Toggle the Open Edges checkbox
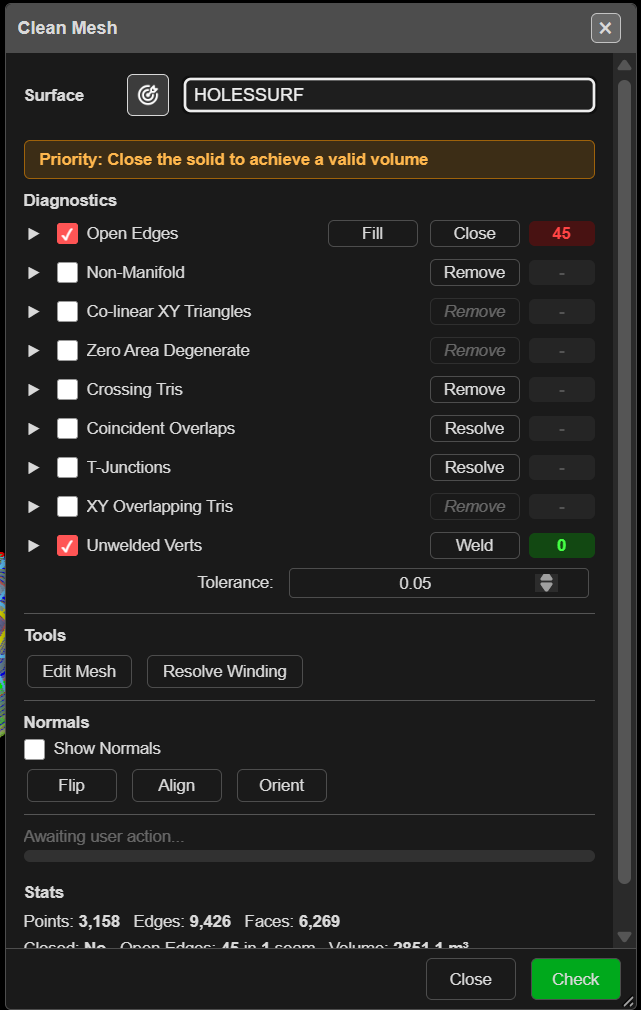The height and width of the screenshot is (1010, 641). pyautogui.click(x=68, y=234)
